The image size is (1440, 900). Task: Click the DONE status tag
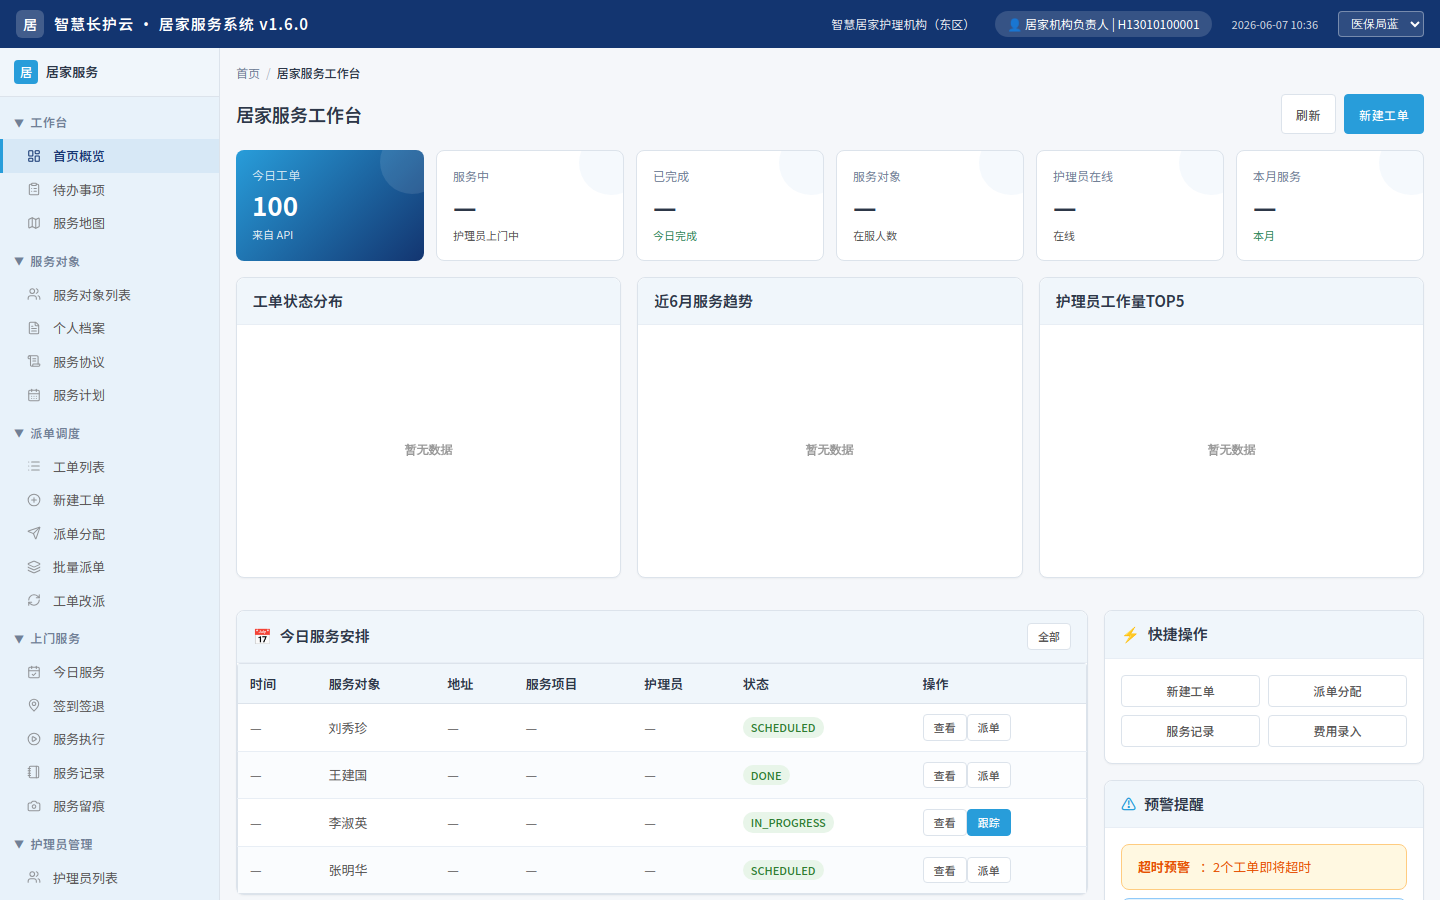[766, 776]
